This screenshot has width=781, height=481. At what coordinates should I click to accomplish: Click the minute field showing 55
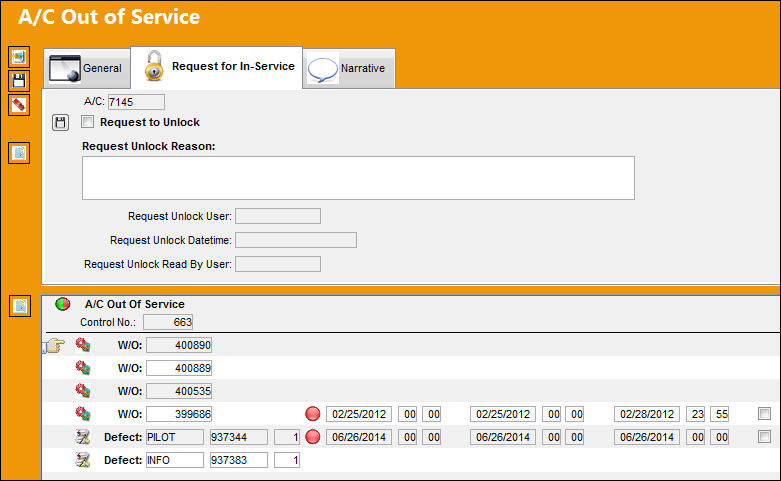click(720, 414)
